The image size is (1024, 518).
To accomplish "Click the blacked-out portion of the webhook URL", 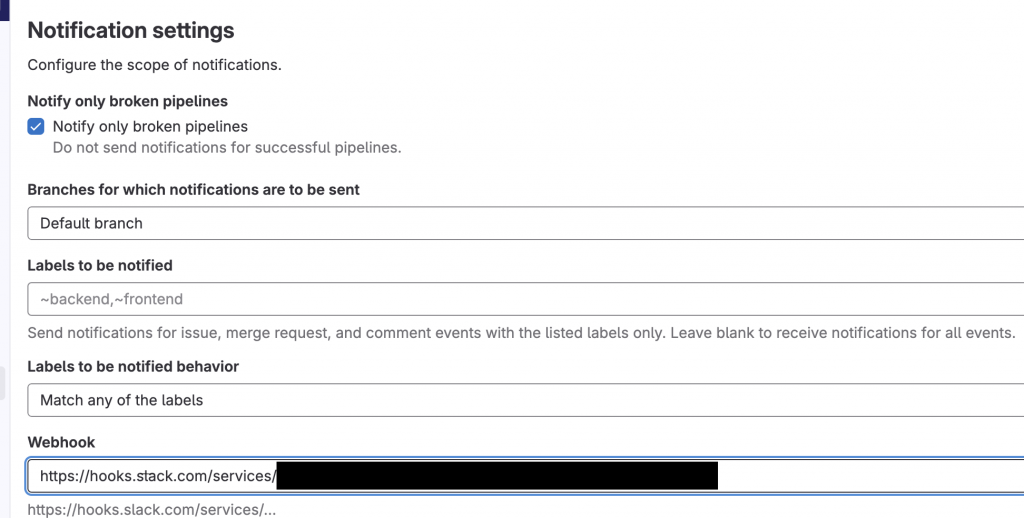I will (497, 476).
